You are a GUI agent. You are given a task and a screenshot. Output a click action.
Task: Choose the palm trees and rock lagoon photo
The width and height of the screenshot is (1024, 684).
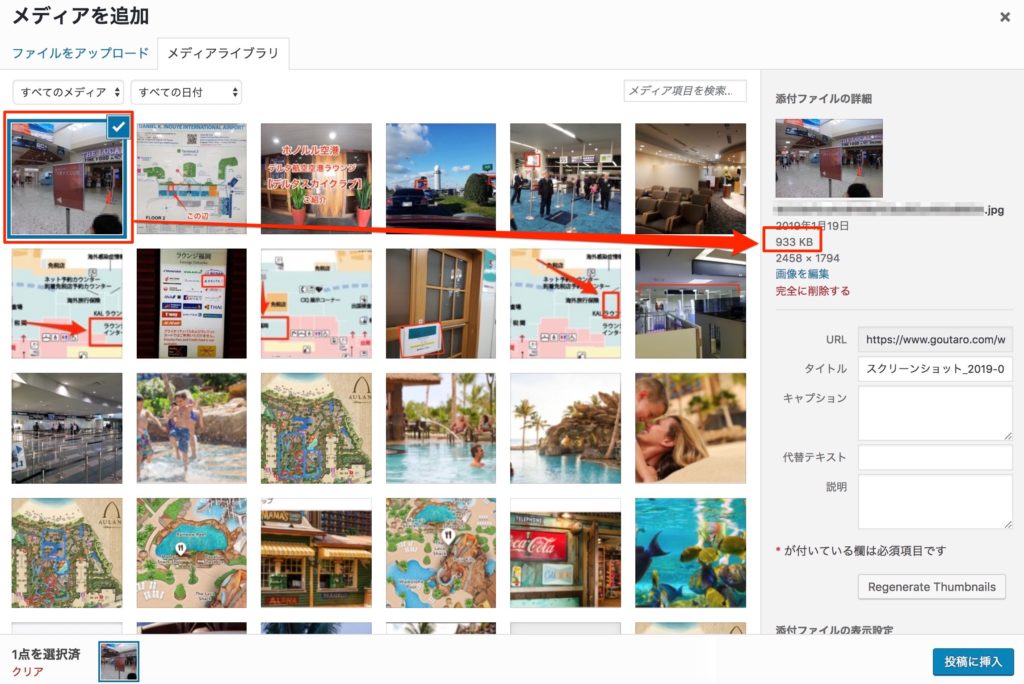566,428
